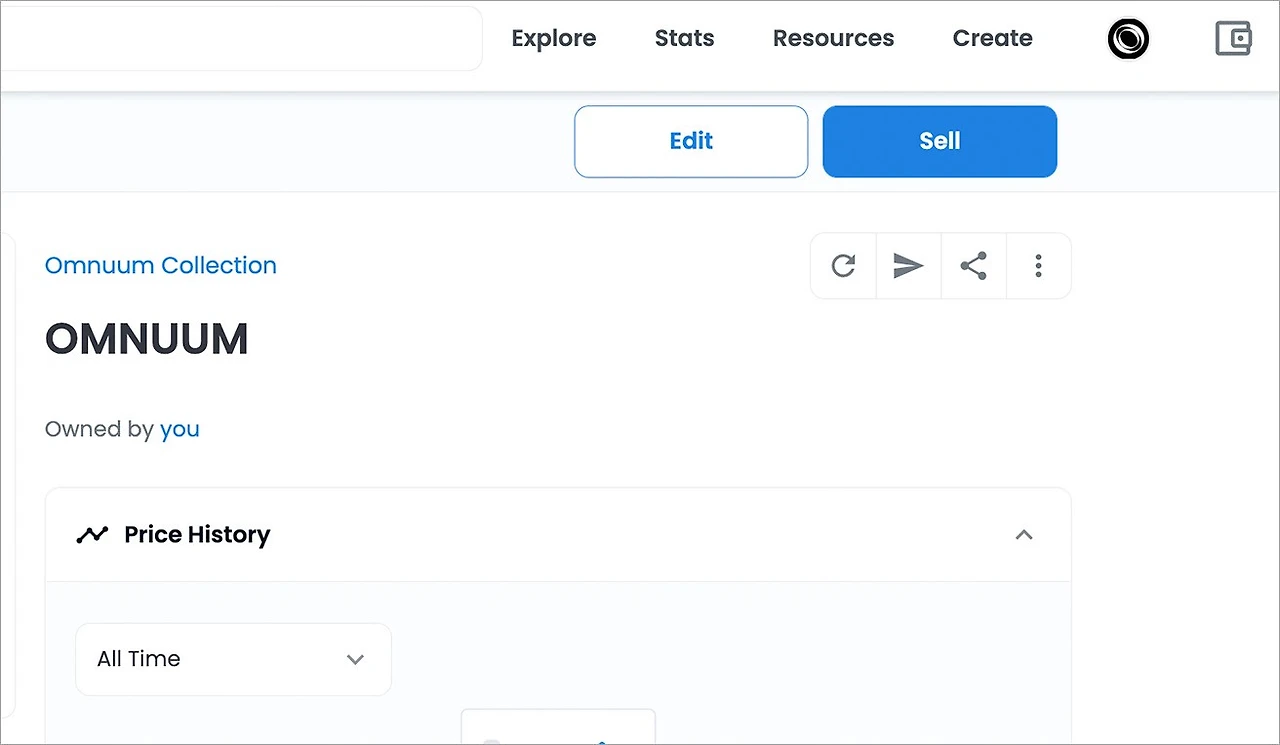Open the Omnuum Collection link

[x=161, y=265]
